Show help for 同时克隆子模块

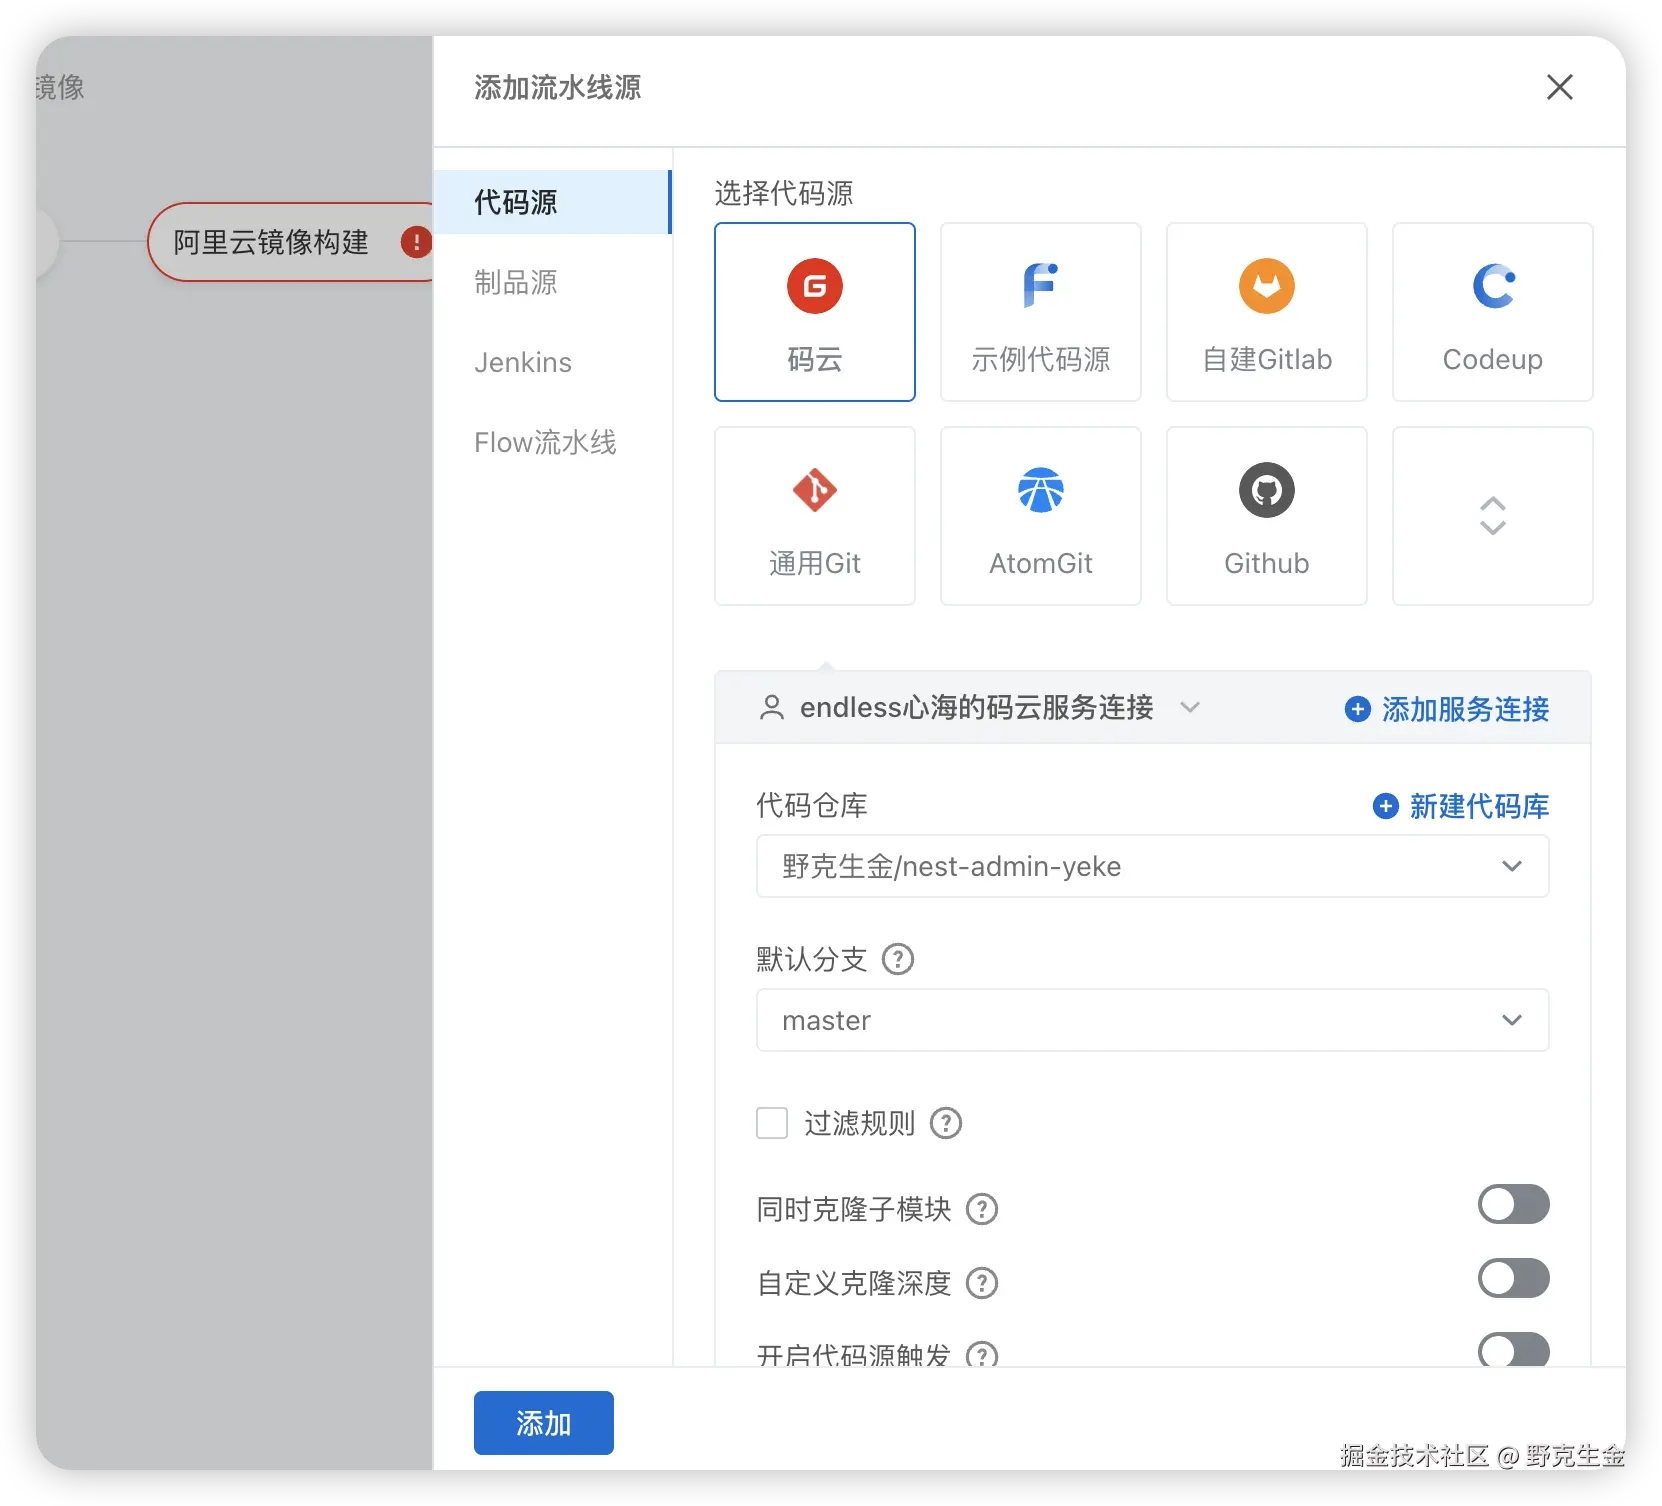(982, 1209)
